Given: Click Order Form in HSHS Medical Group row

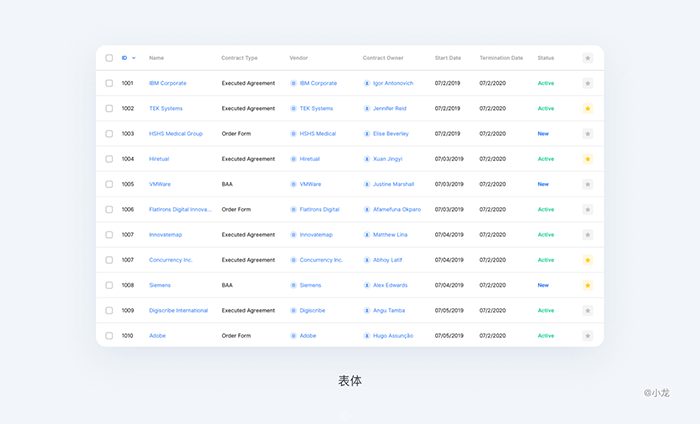Looking at the screenshot, I should [236, 134].
